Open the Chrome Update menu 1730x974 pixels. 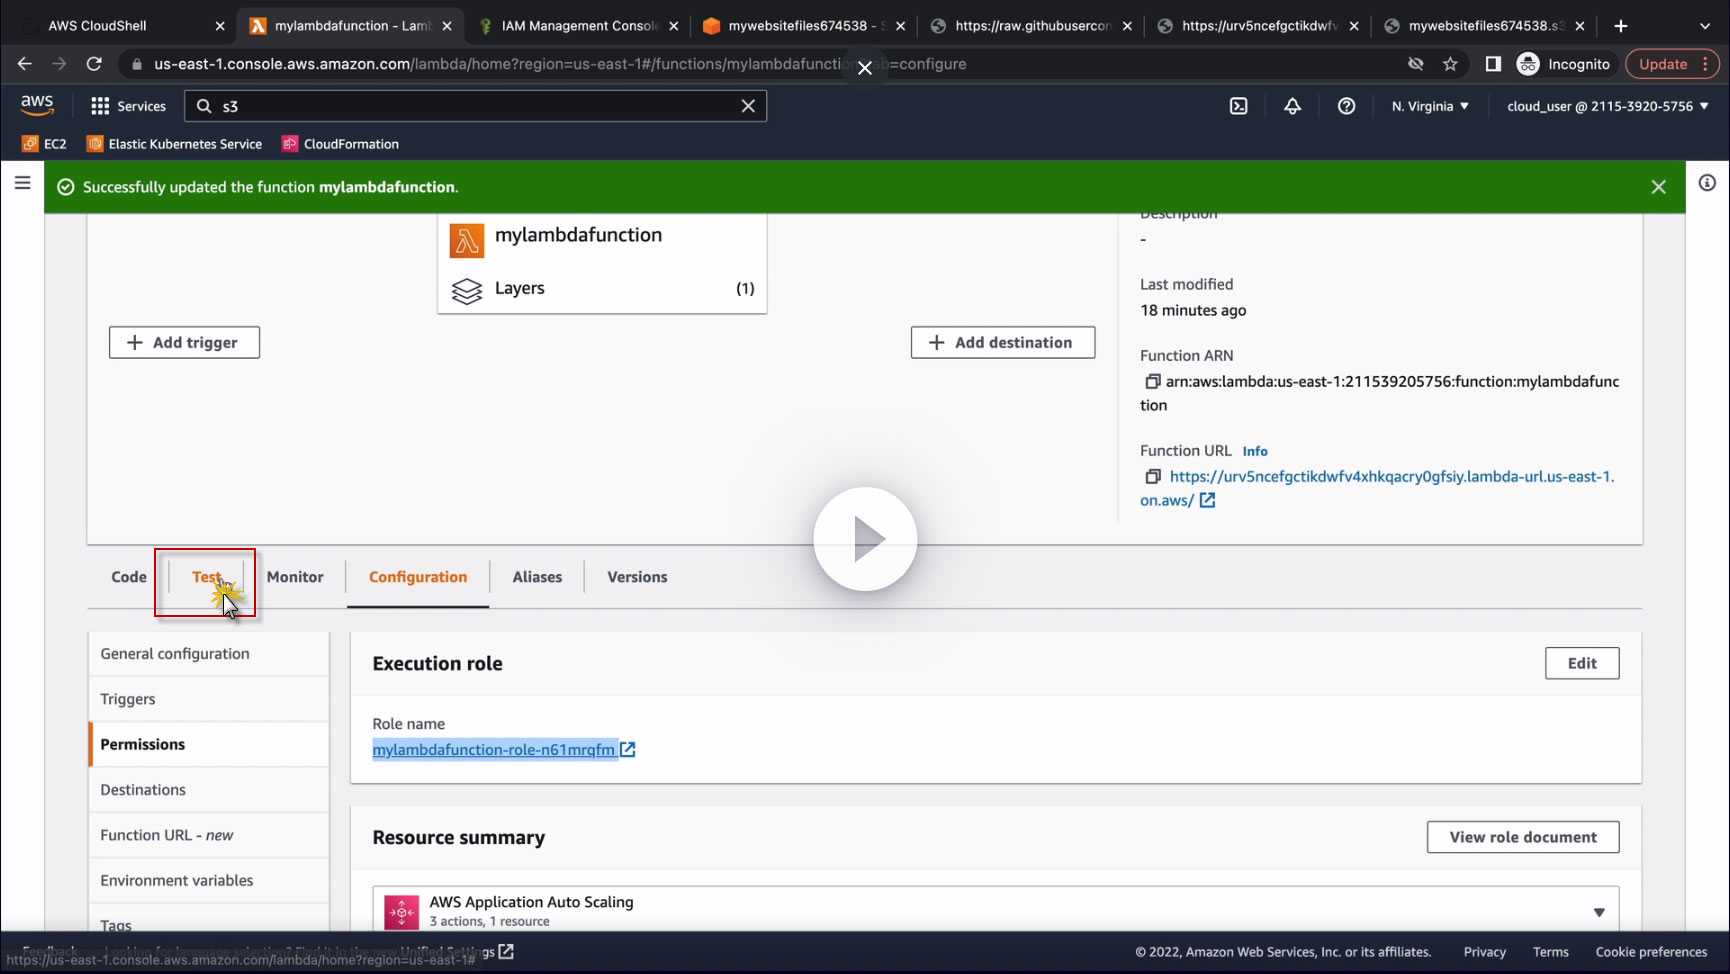point(1673,64)
